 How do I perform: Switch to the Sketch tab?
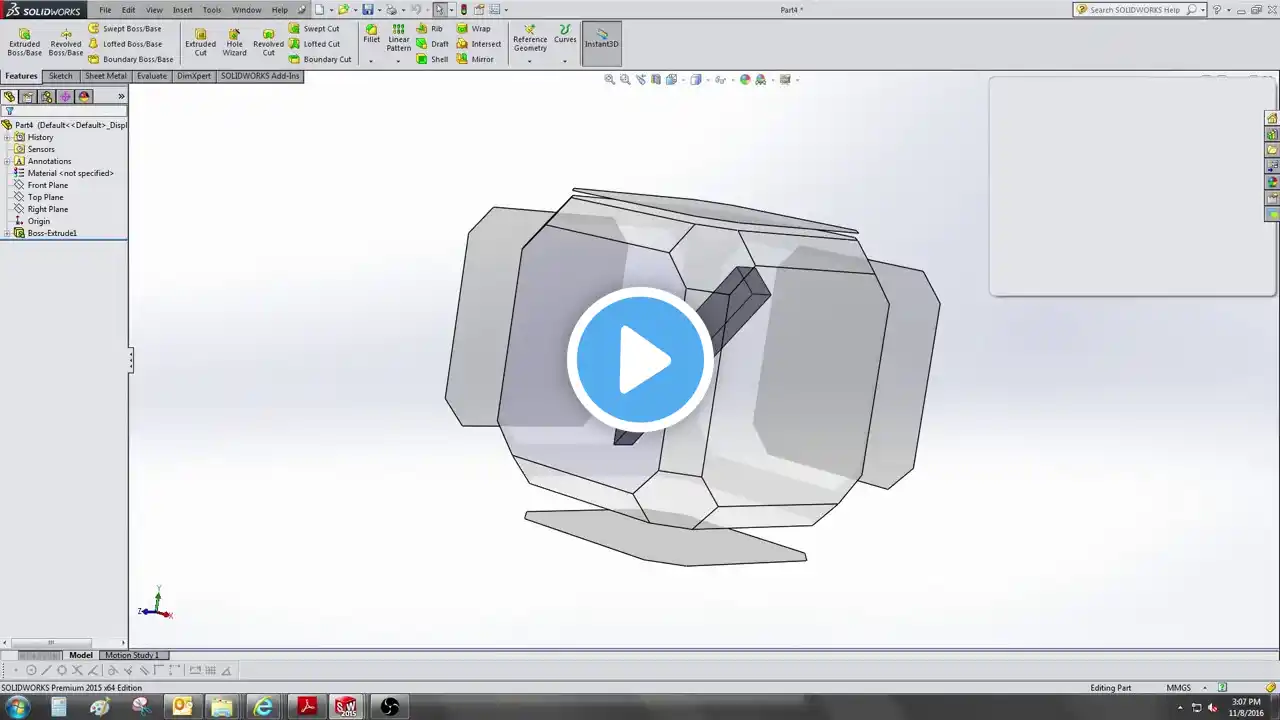[61, 76]
